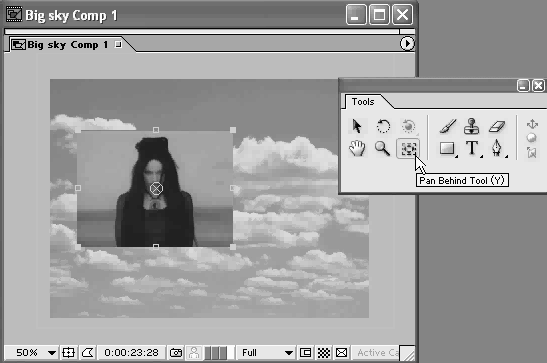Select the Clone Stamp tool
Viewport: 547px width, 363px height.
click(471, 126)
